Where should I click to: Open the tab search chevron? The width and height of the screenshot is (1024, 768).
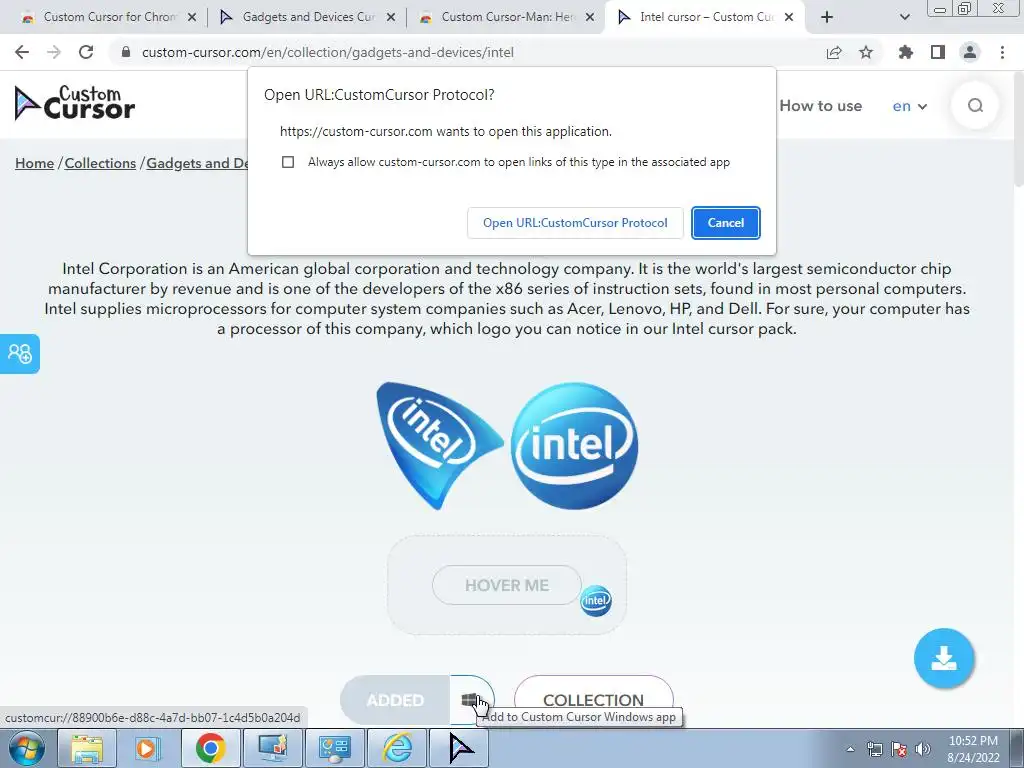(x=904, y=17)
